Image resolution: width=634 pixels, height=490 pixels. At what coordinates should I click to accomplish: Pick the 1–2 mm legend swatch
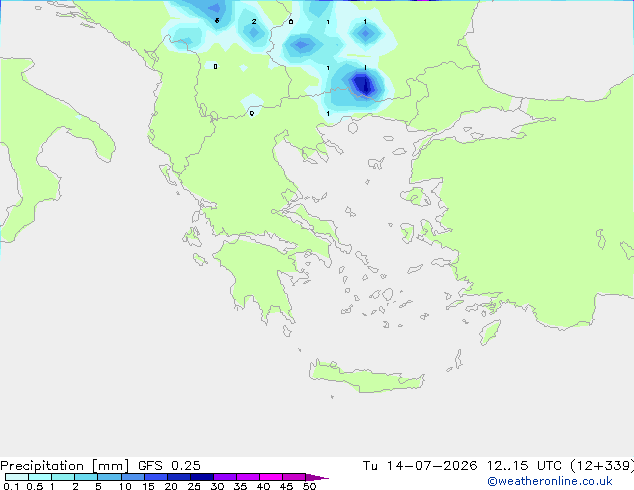pyautogui.click(x=63, y=477)
